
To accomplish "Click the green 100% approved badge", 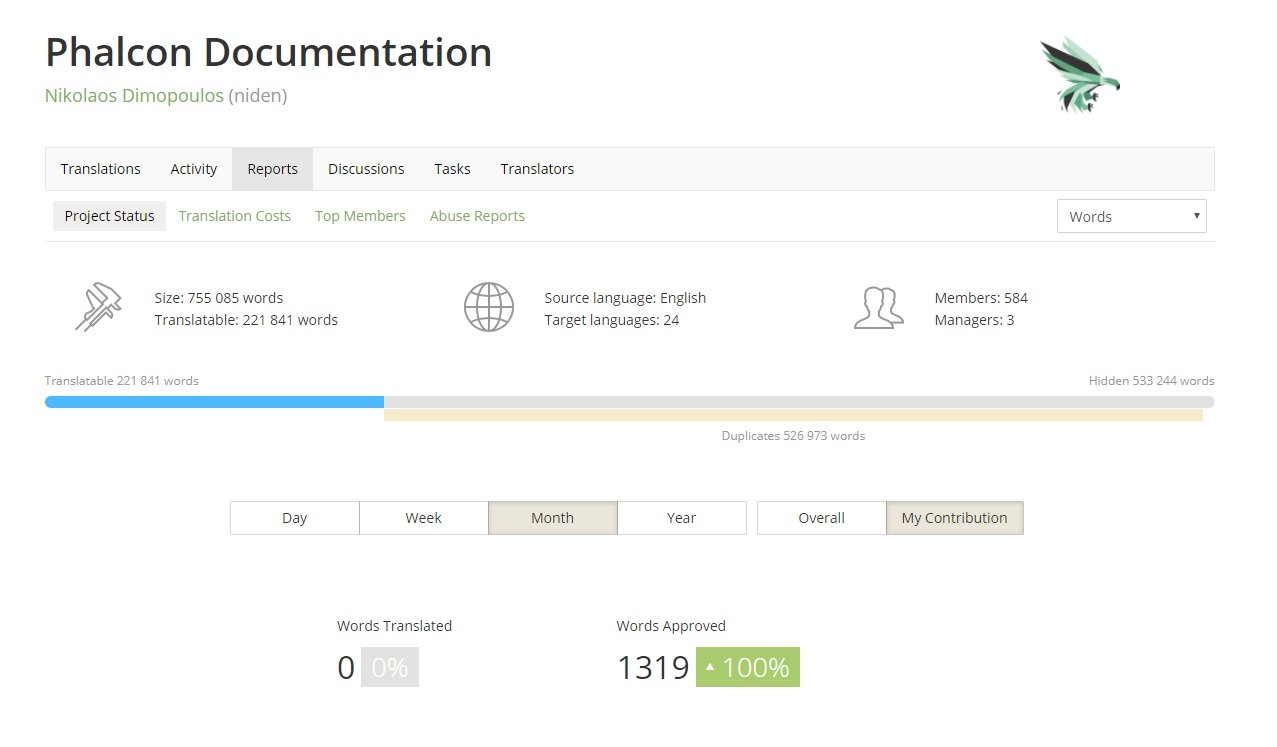I will [x=747, y=667].
